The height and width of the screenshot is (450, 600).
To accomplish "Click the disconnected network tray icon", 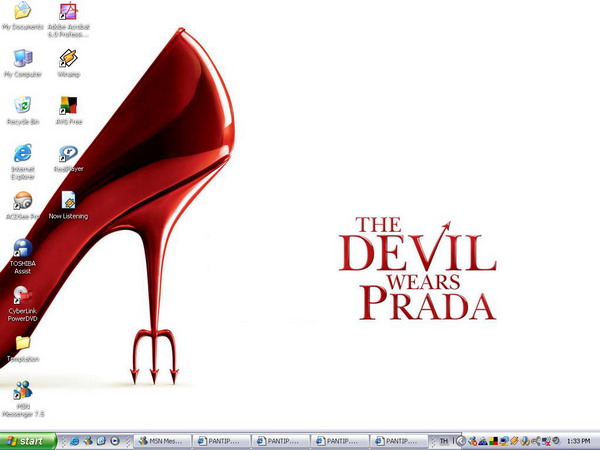I will (546, 441).
